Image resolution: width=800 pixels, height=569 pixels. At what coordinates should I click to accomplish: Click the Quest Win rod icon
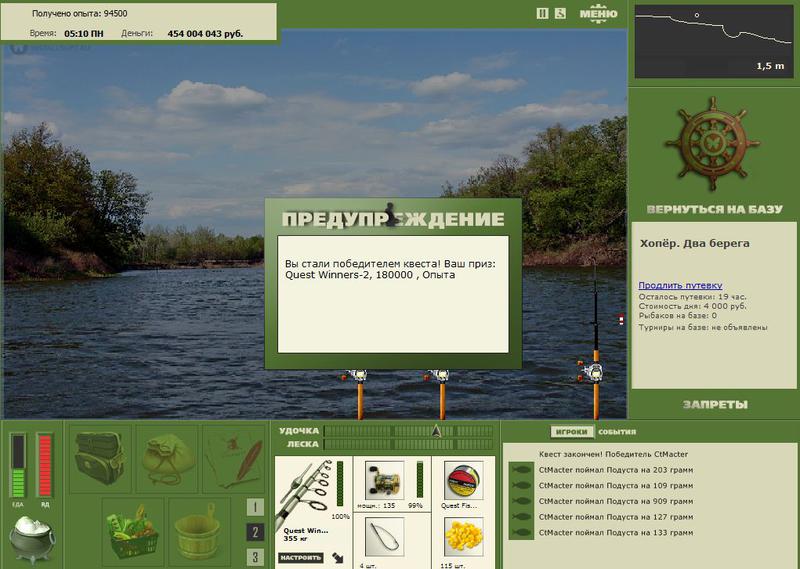(x=305, y=493)
